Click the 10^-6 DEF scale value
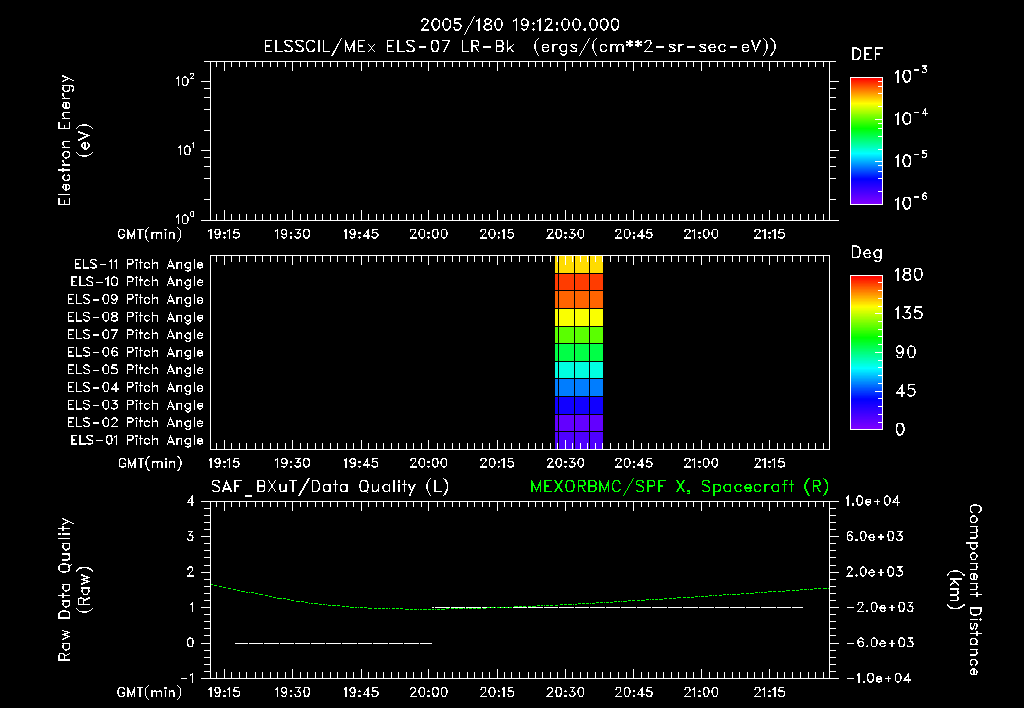This screenshot has height=708, width=1024. tap(910, 202)
